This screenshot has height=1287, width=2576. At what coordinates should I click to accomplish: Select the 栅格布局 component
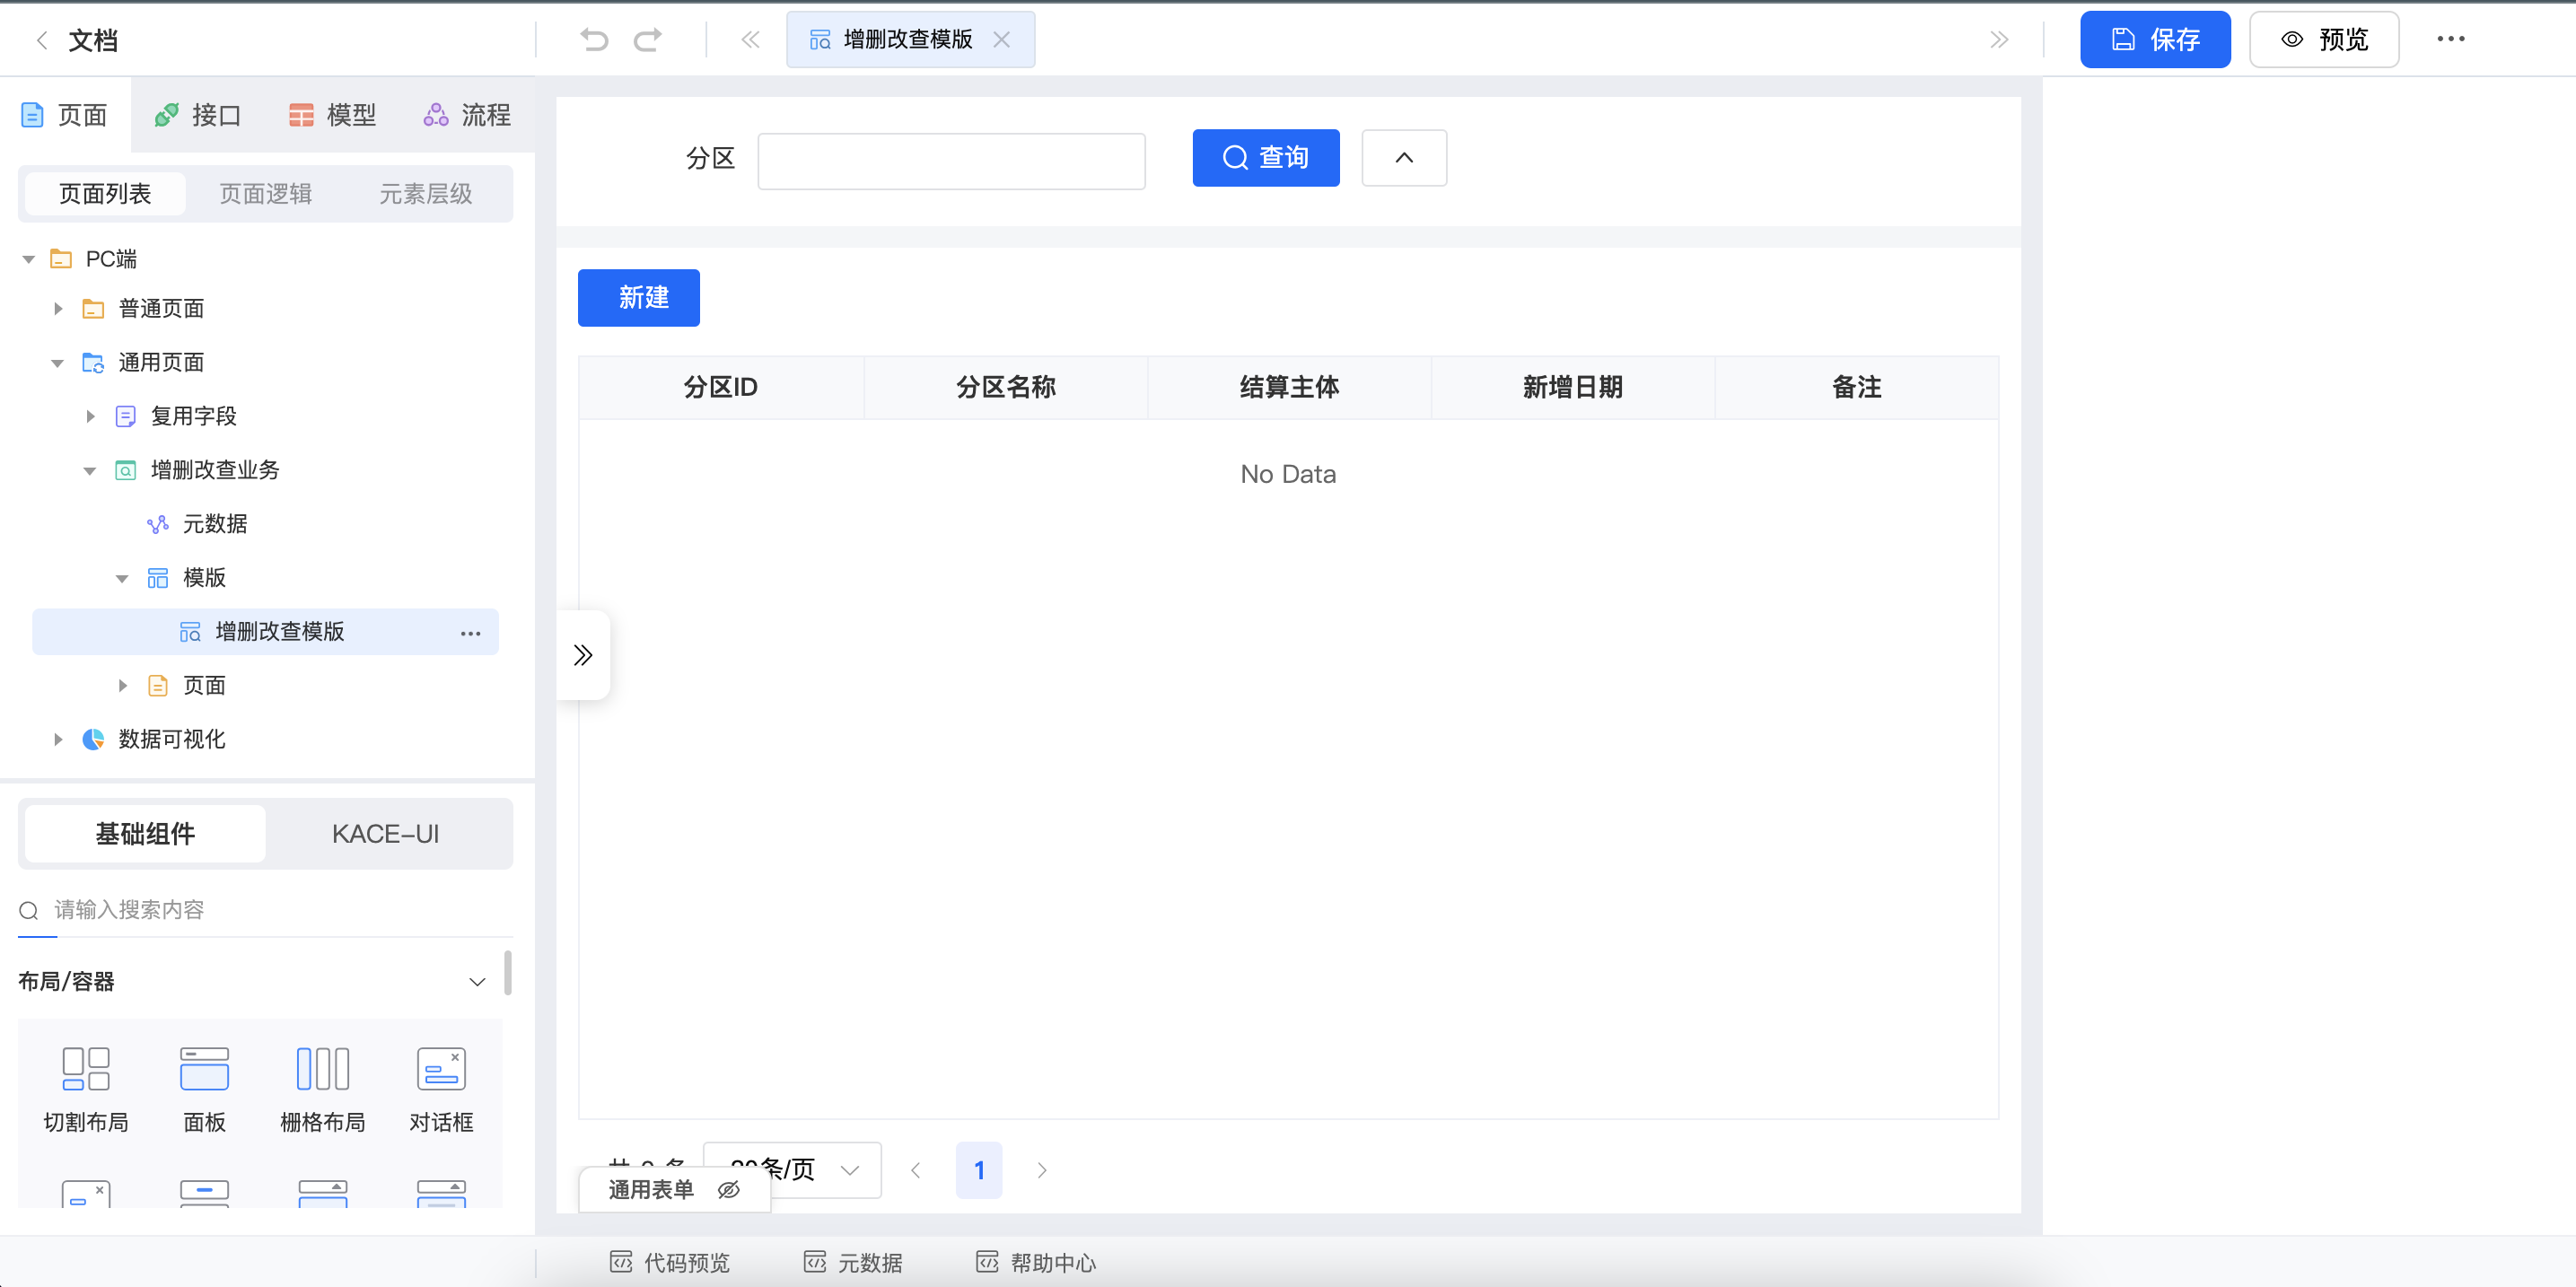[x=322, y=1088]
